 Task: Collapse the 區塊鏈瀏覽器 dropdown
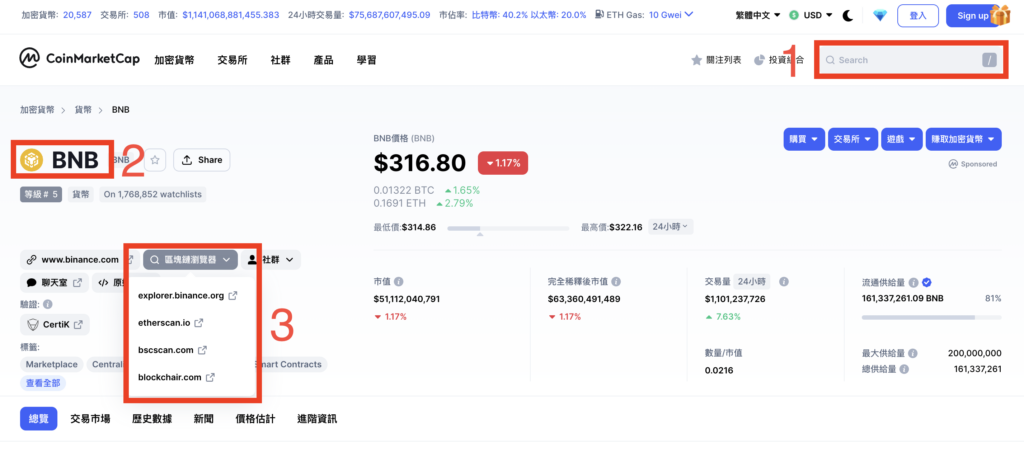[x=190, y=260]
